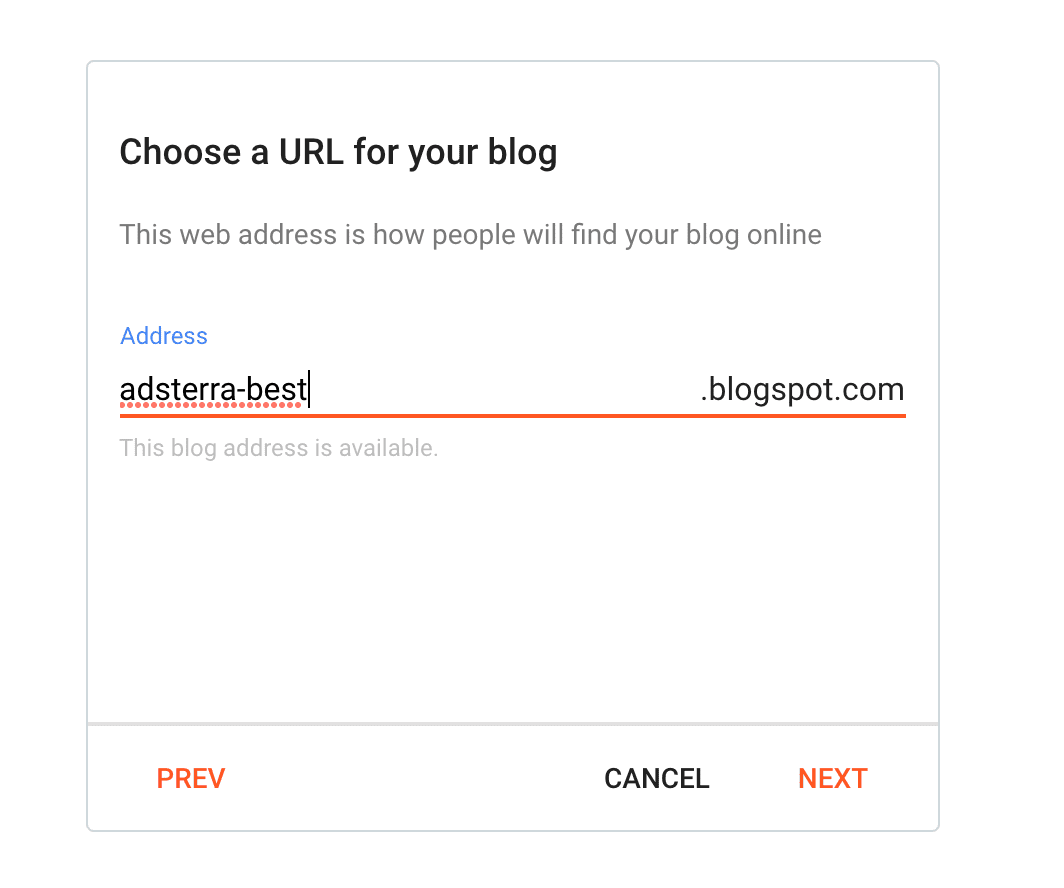The height and width of the screenshot is (888, 1064).
Task: Click the blue Address label
Action: (x=163, y=336)
